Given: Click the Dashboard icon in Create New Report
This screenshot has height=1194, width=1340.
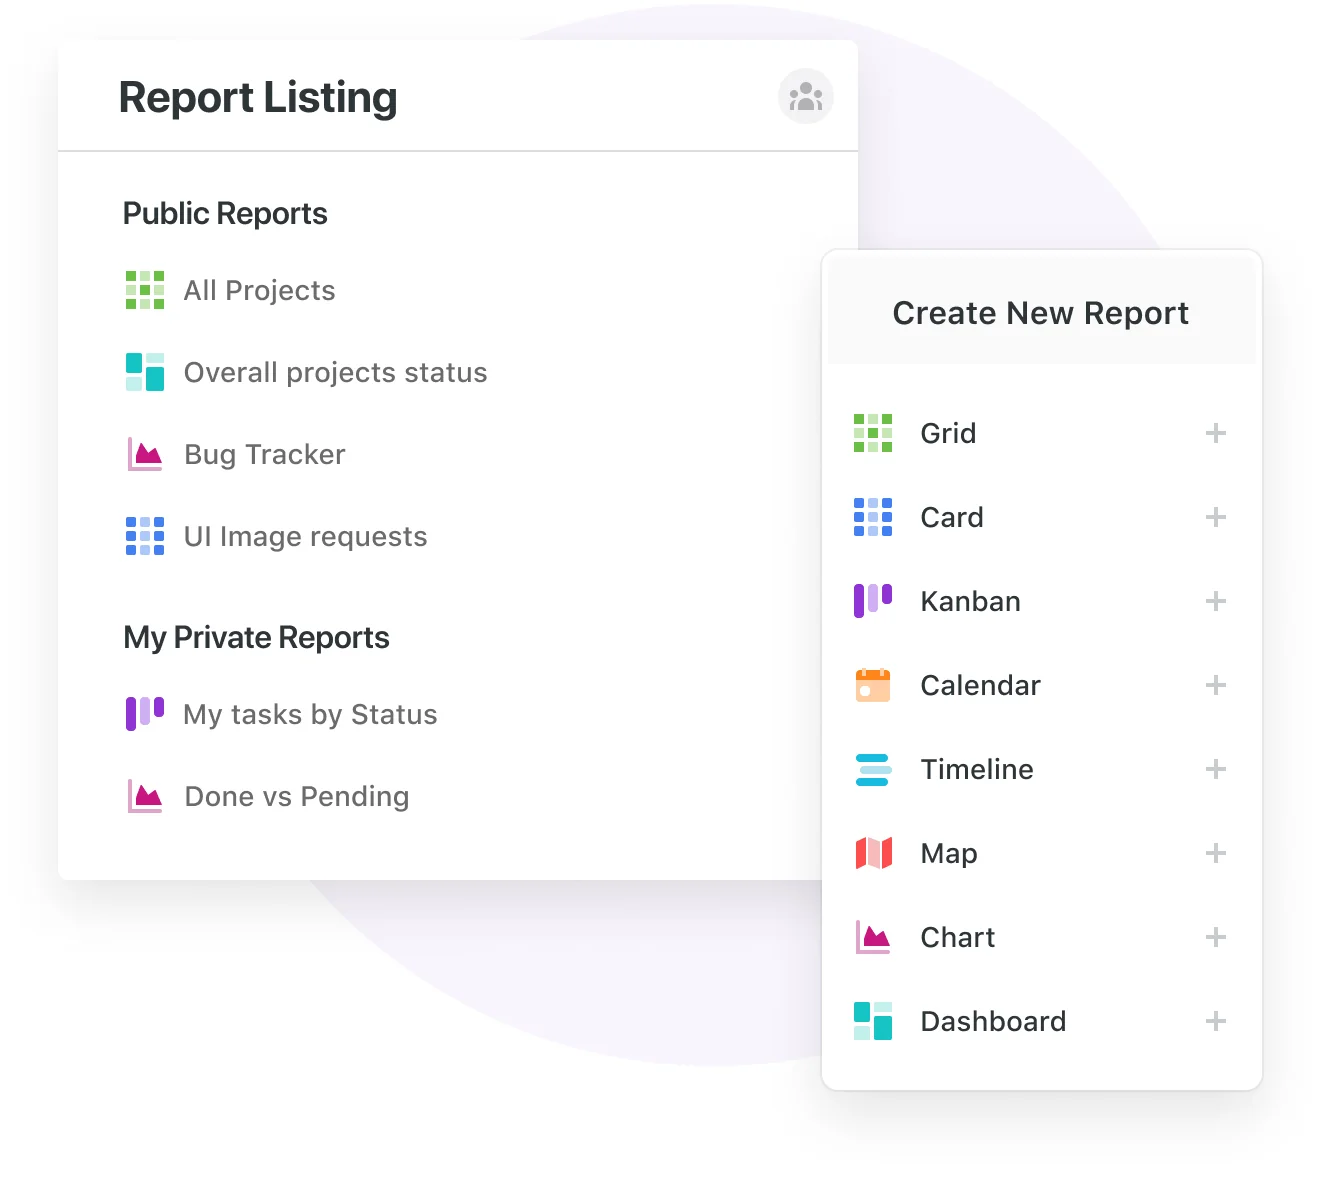Looking at the screenshot, I should click(873, 1021).
